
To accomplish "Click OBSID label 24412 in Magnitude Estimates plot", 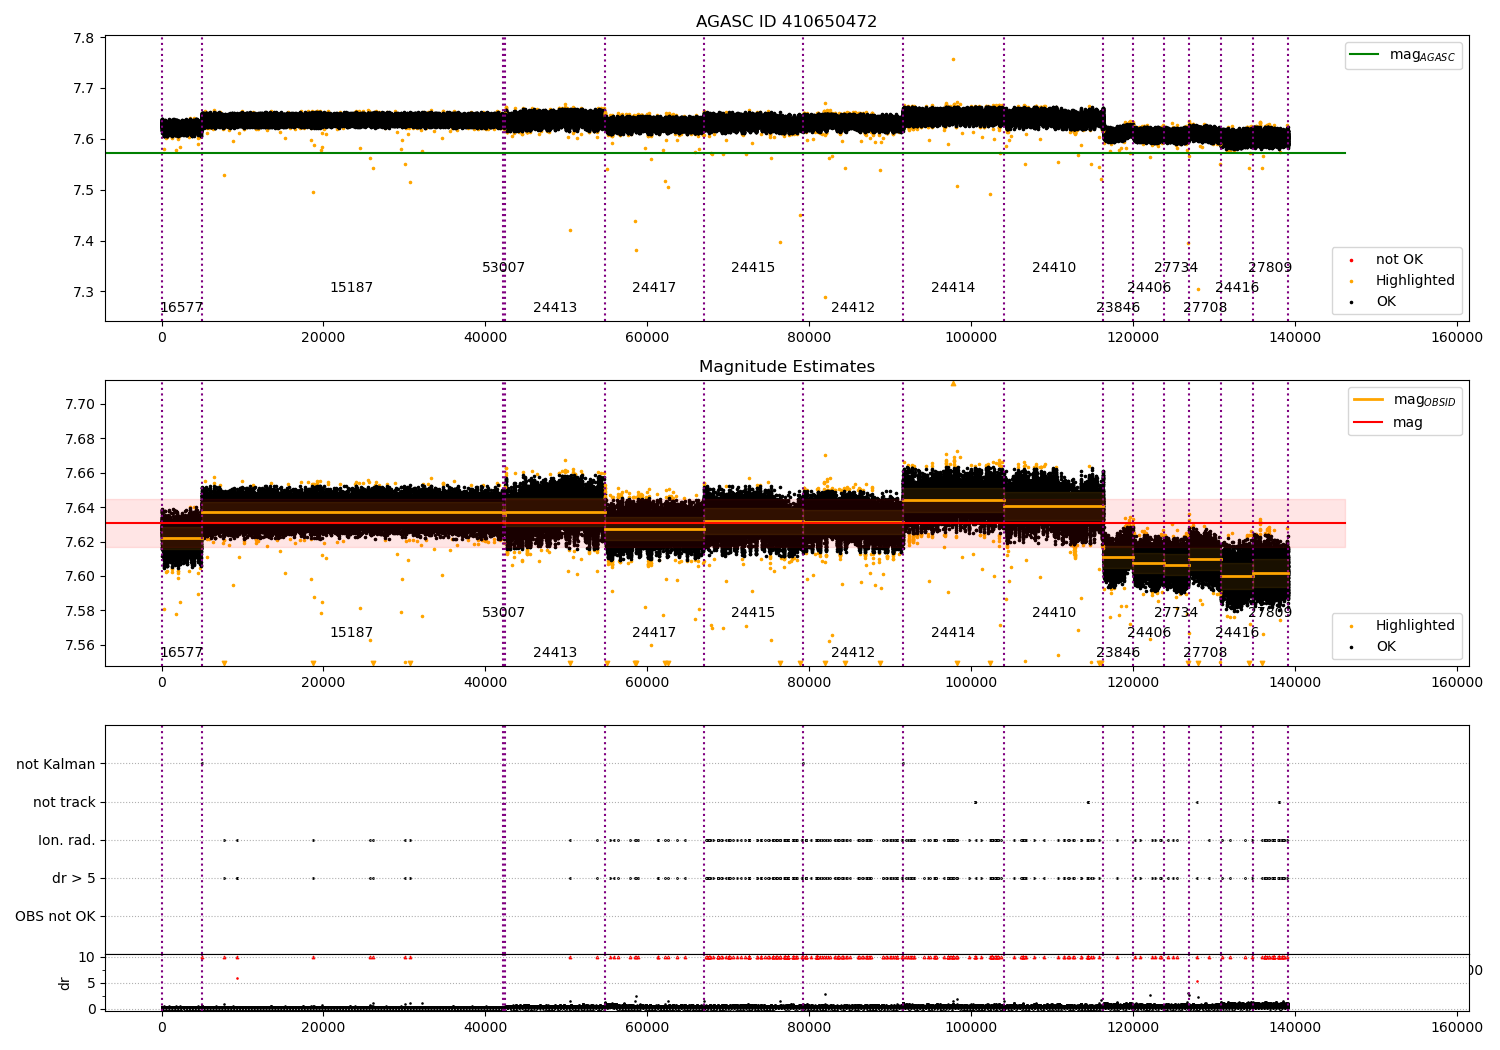I will coord(853,653).
